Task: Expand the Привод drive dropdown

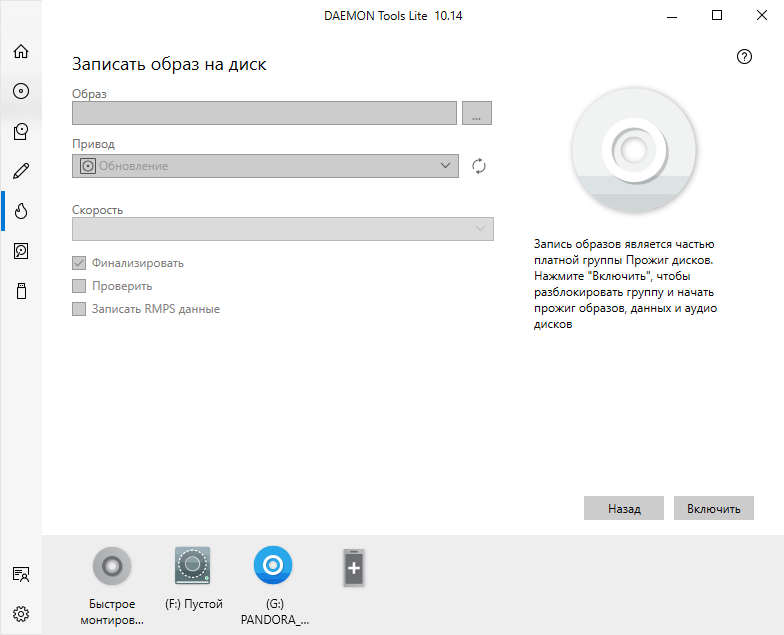Action: 265,166
